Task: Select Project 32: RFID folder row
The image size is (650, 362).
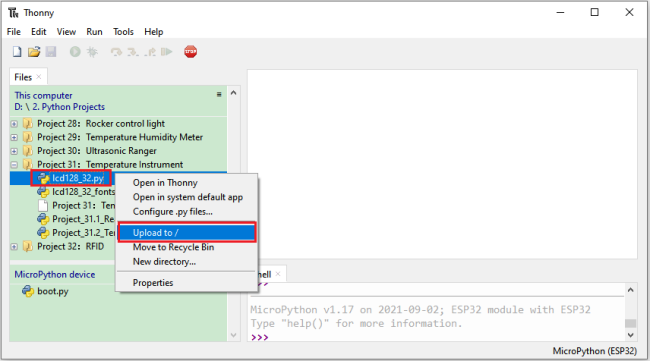Action: click(70, 247)
